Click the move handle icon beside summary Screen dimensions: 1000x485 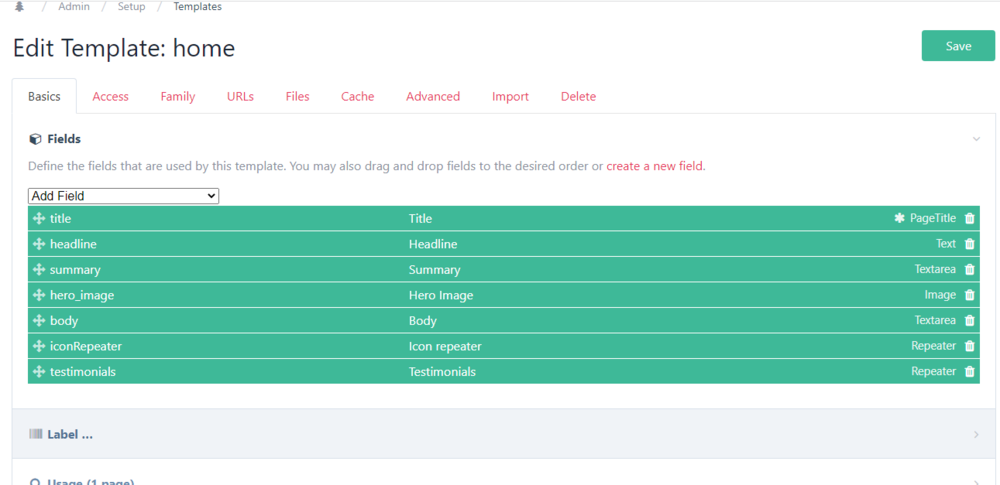pyautogui.click(x=39, y=270)
